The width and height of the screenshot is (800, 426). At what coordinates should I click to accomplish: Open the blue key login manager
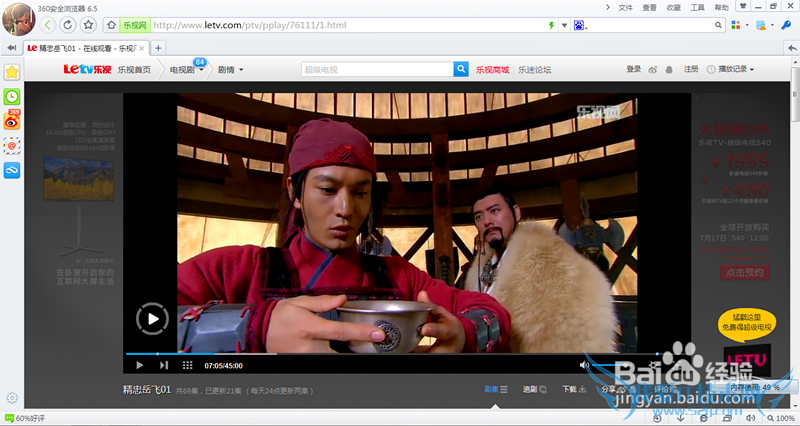(x=786, y=24)
